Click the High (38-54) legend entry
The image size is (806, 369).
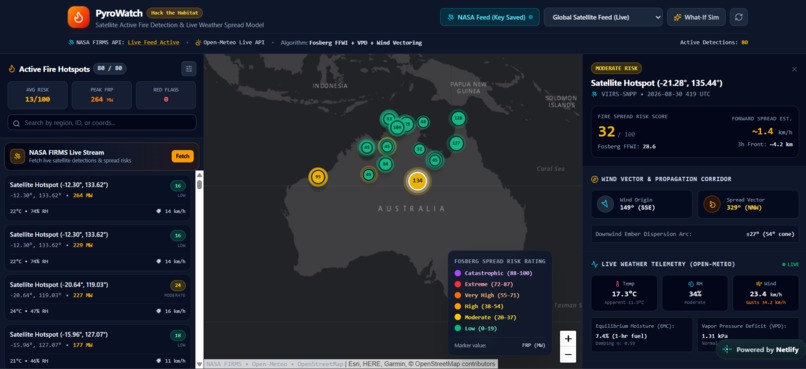tap(480, 306)
